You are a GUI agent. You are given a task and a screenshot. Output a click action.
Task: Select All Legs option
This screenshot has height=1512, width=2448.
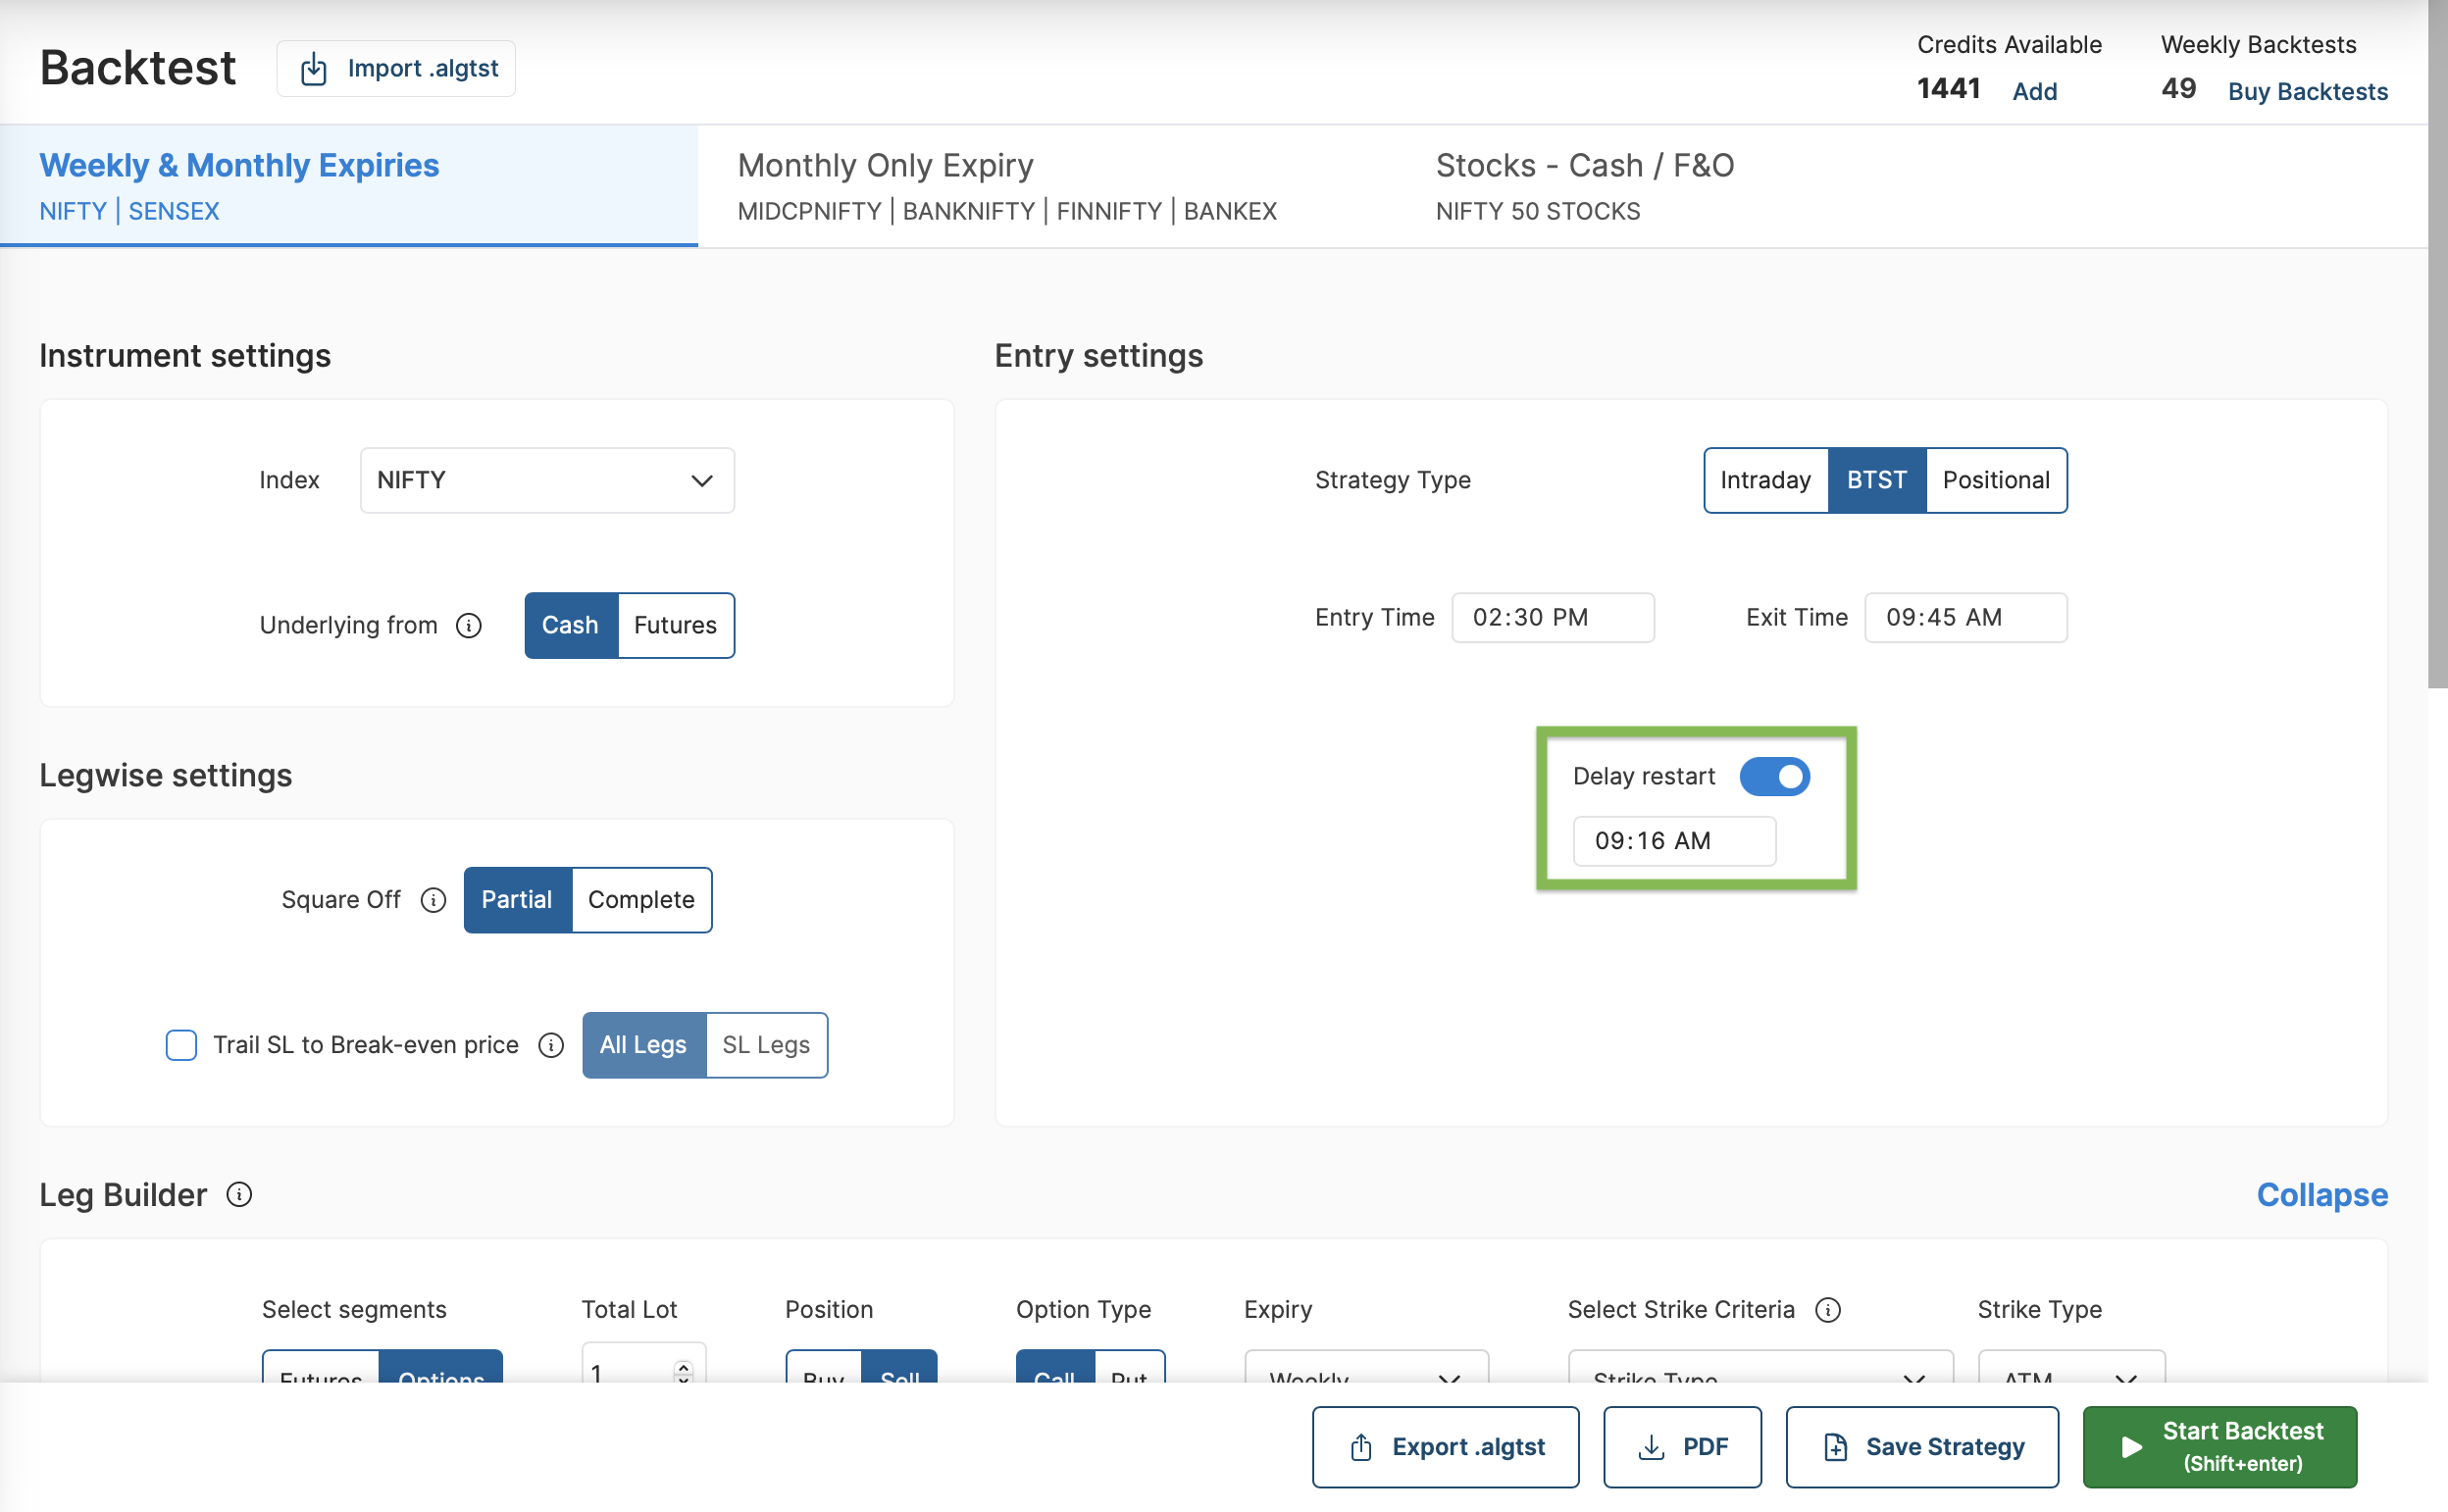coord(644,1045)
